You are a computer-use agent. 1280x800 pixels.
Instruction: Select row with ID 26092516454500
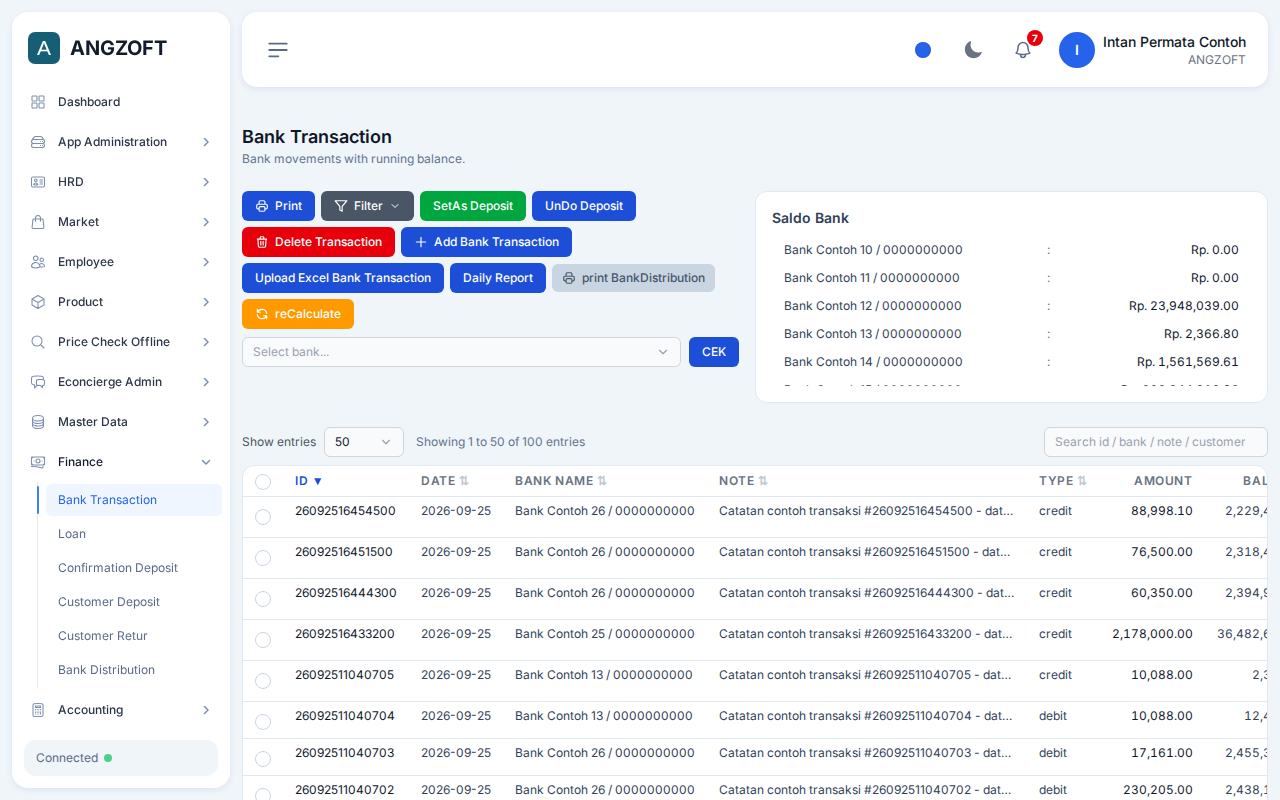pos(263,517)
